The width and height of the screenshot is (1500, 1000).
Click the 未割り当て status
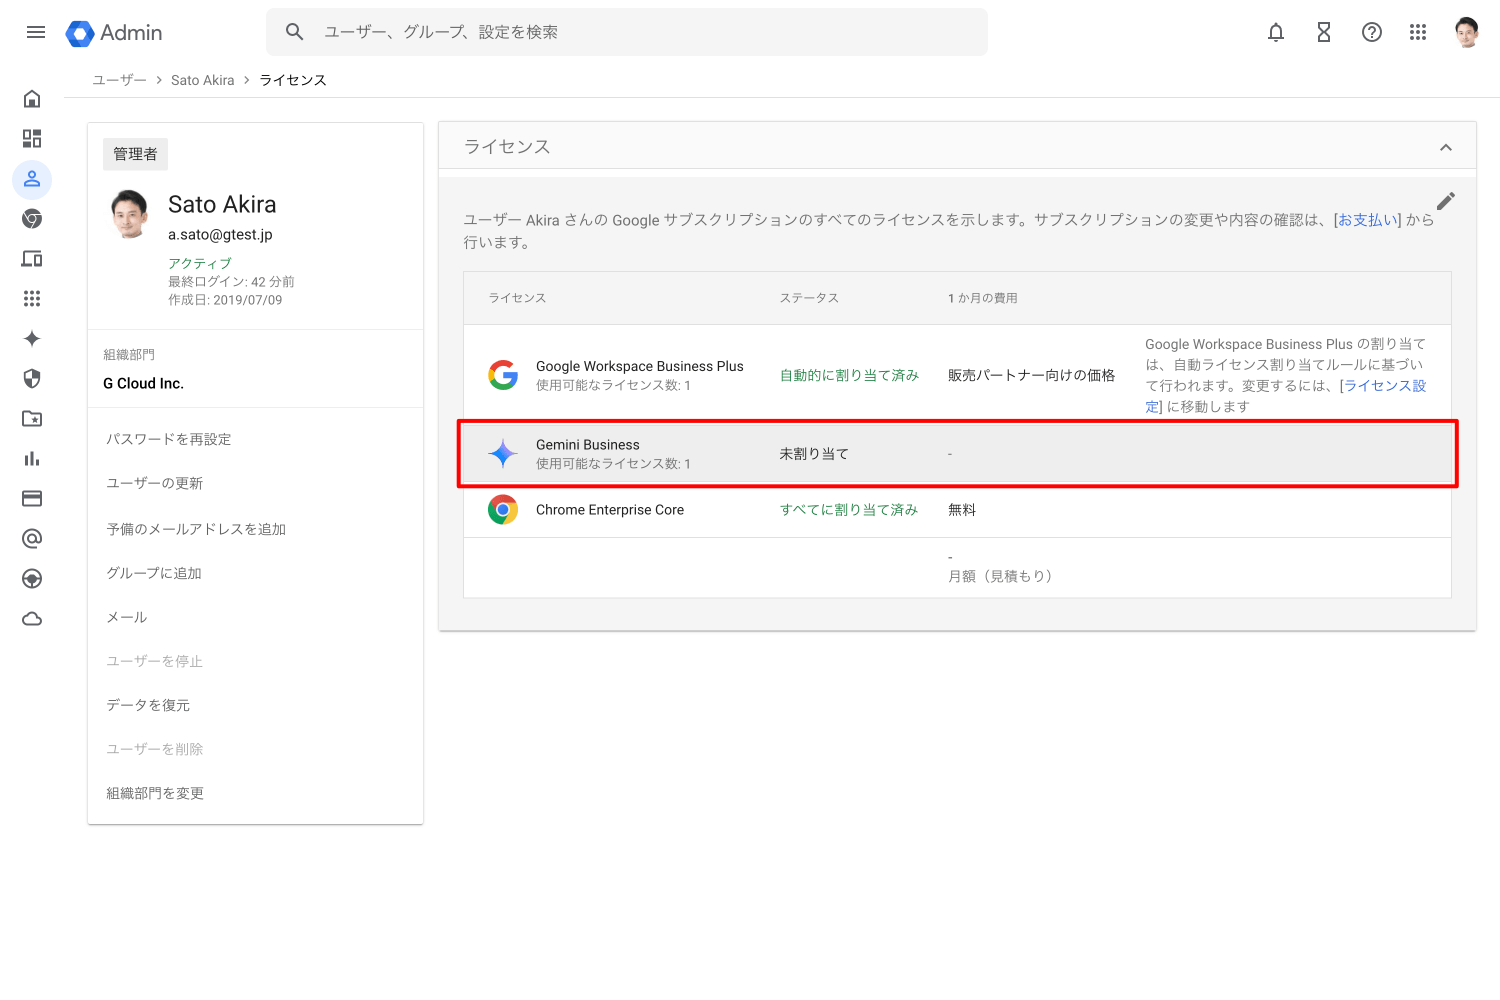(814, 454)
